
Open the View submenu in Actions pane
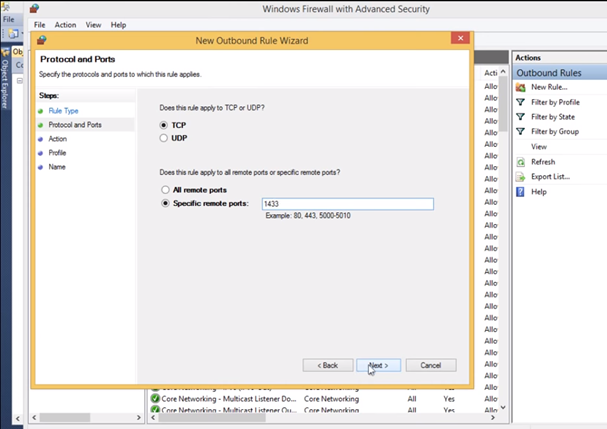(539, 147)
